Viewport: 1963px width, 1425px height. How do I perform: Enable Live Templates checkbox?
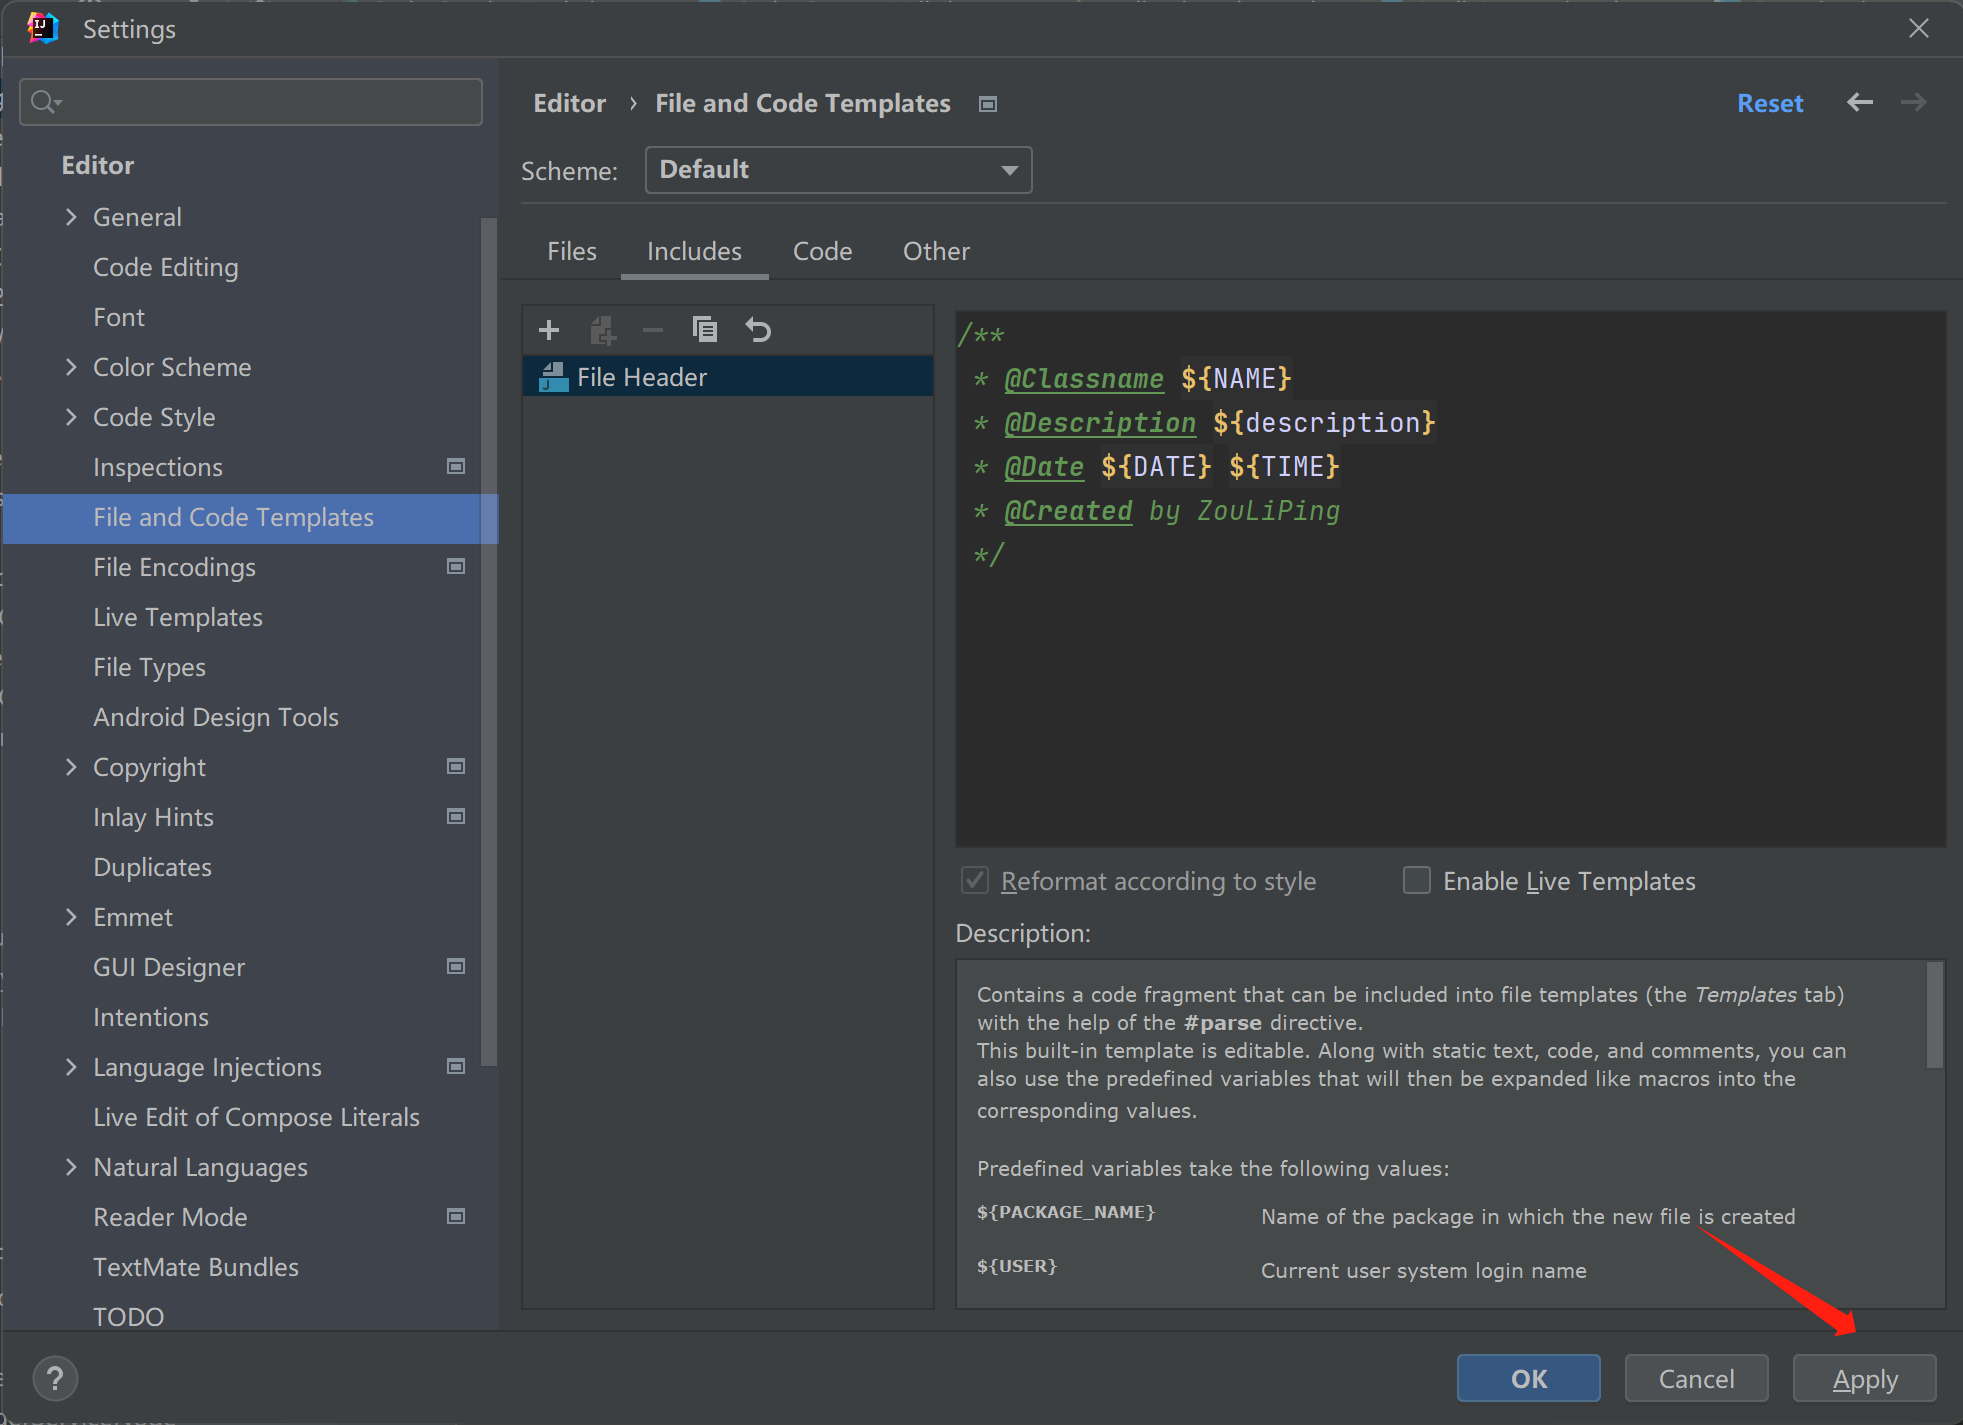pos(1417,880)
